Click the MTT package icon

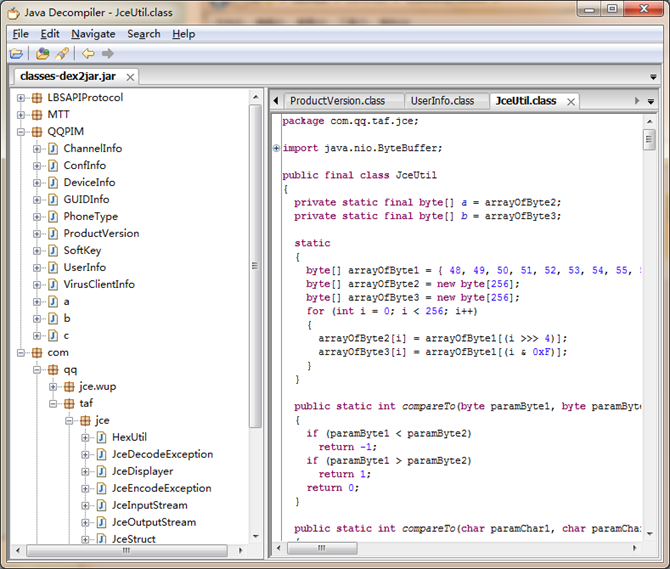pos(37,115)
